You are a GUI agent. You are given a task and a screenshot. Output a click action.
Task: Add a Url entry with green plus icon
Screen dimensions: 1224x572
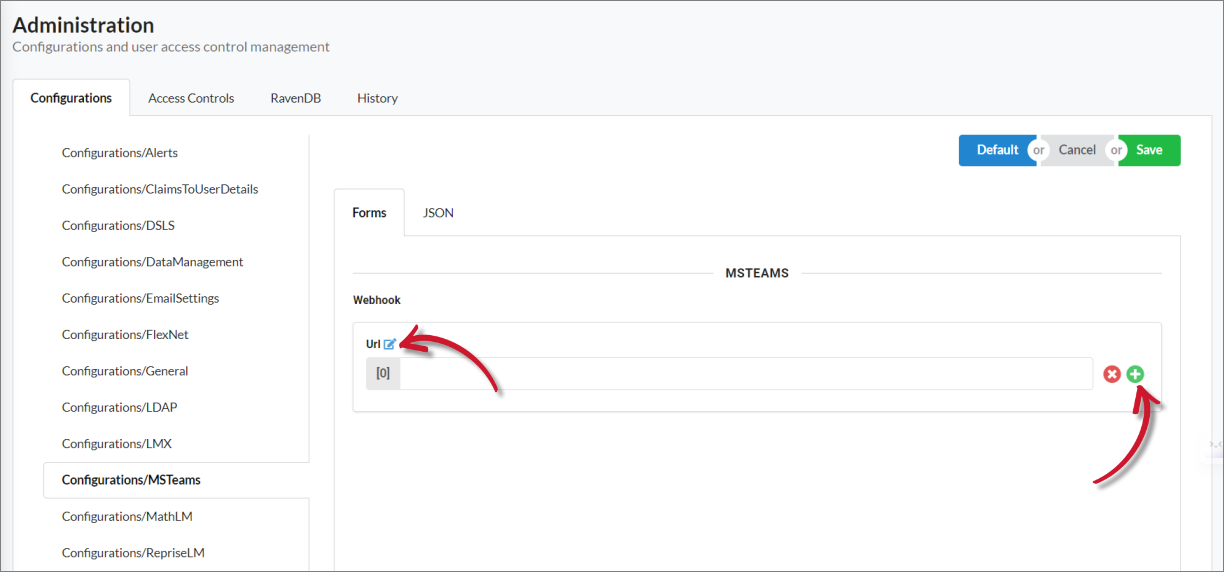click(1135, 374)
